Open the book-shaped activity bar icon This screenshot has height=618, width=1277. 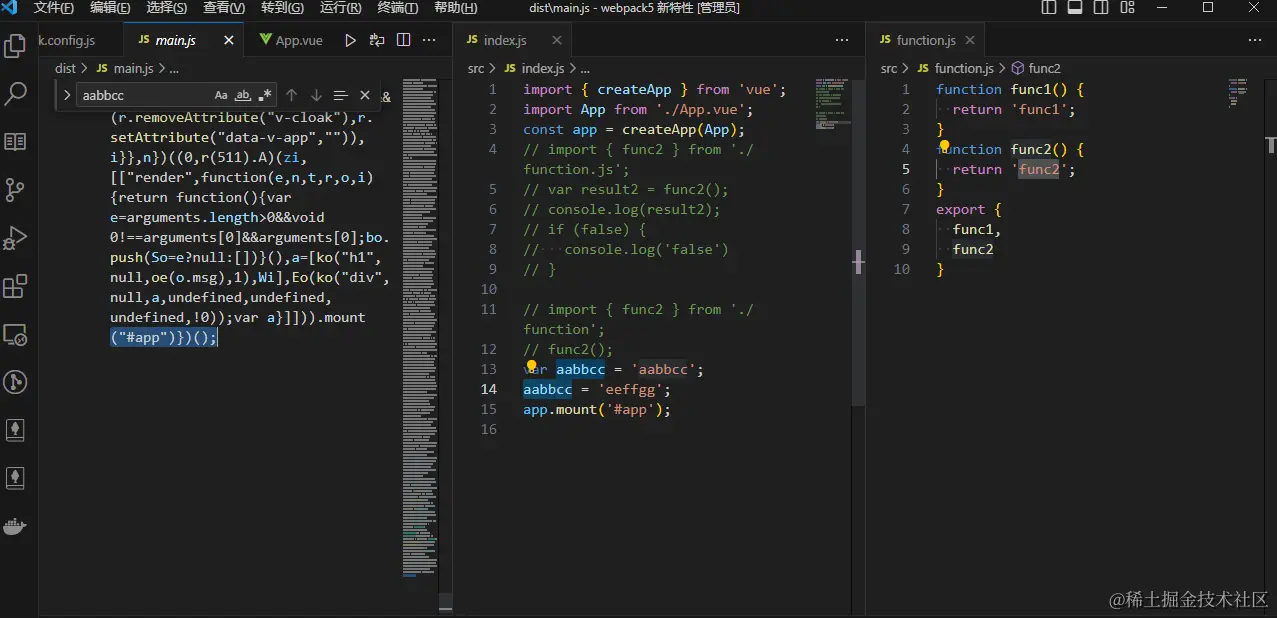click(x=15, y=142)
